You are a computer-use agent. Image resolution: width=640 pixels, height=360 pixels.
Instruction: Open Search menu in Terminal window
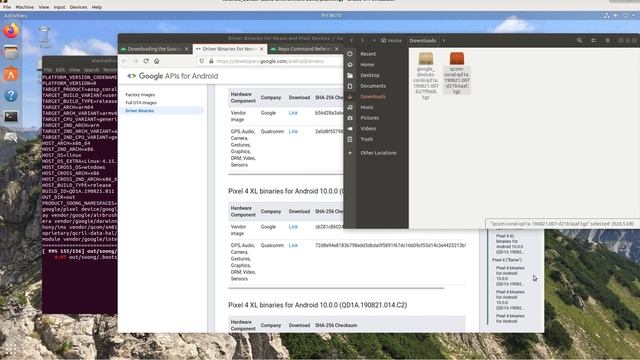(91, 70)
